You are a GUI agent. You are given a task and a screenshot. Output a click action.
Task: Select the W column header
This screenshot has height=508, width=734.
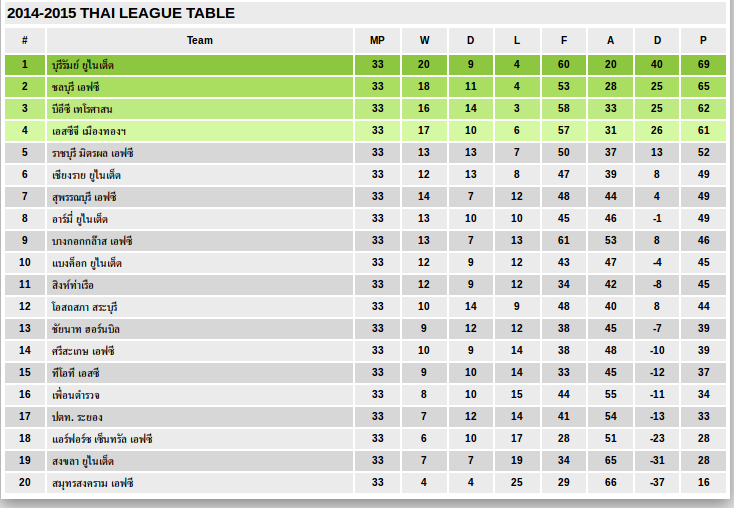(x=424, y=40)
